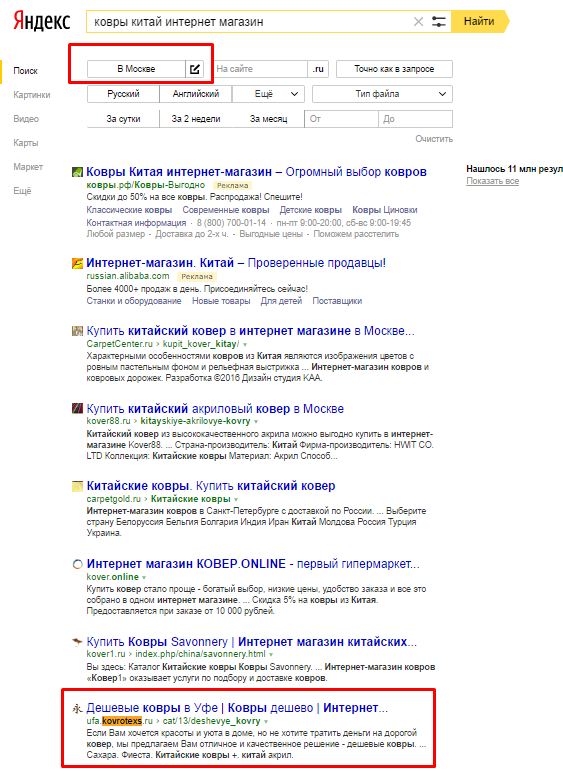Click the От date field
Screen dimensions: 563x774
[341, 119]
